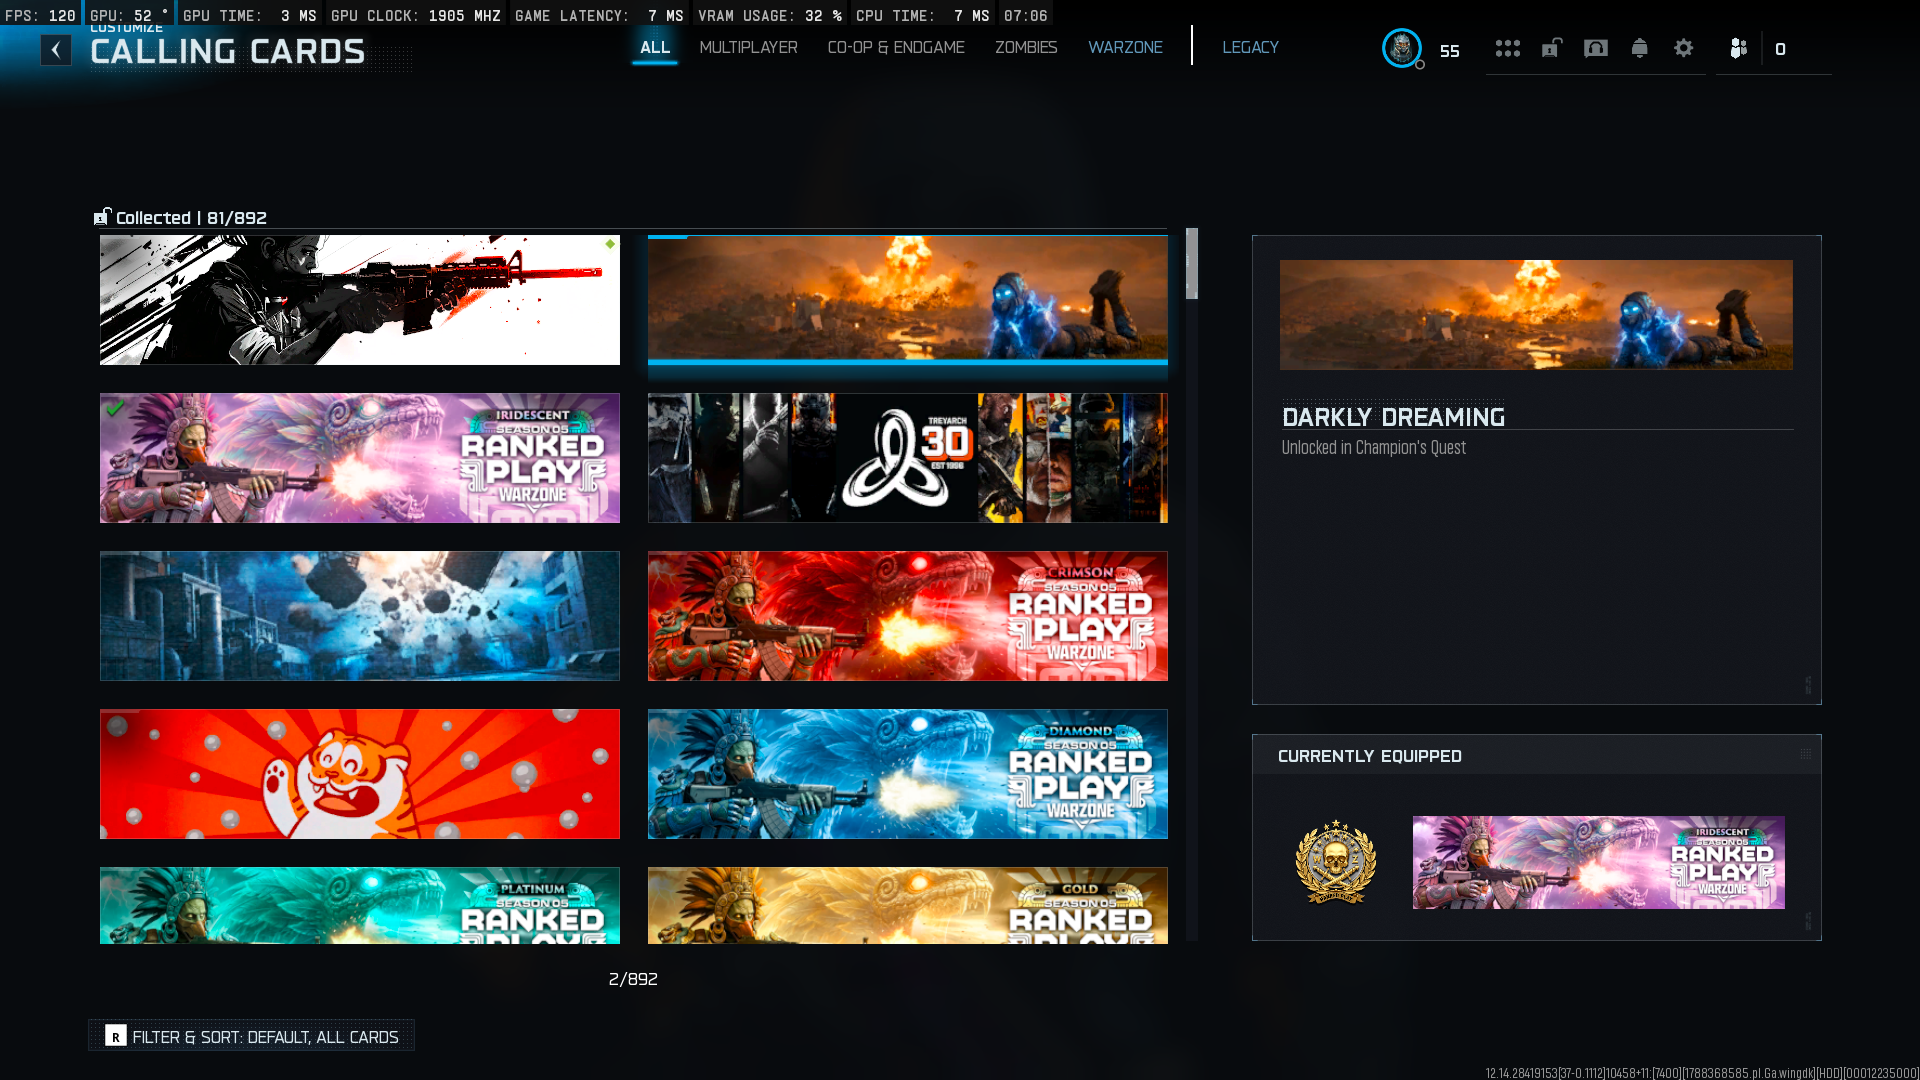Select the Darkly Dreaming explosion card in grid
The height and width of the screenshot is (1080, 1920).
[x=908, y=300]
